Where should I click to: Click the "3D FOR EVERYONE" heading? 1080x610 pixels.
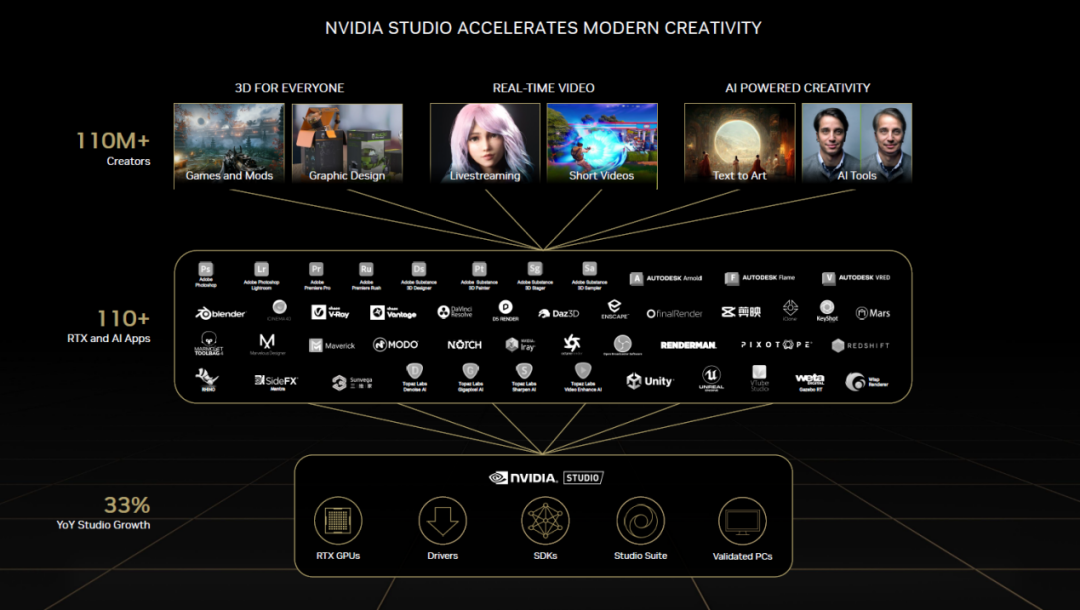[x=289, y=88]
